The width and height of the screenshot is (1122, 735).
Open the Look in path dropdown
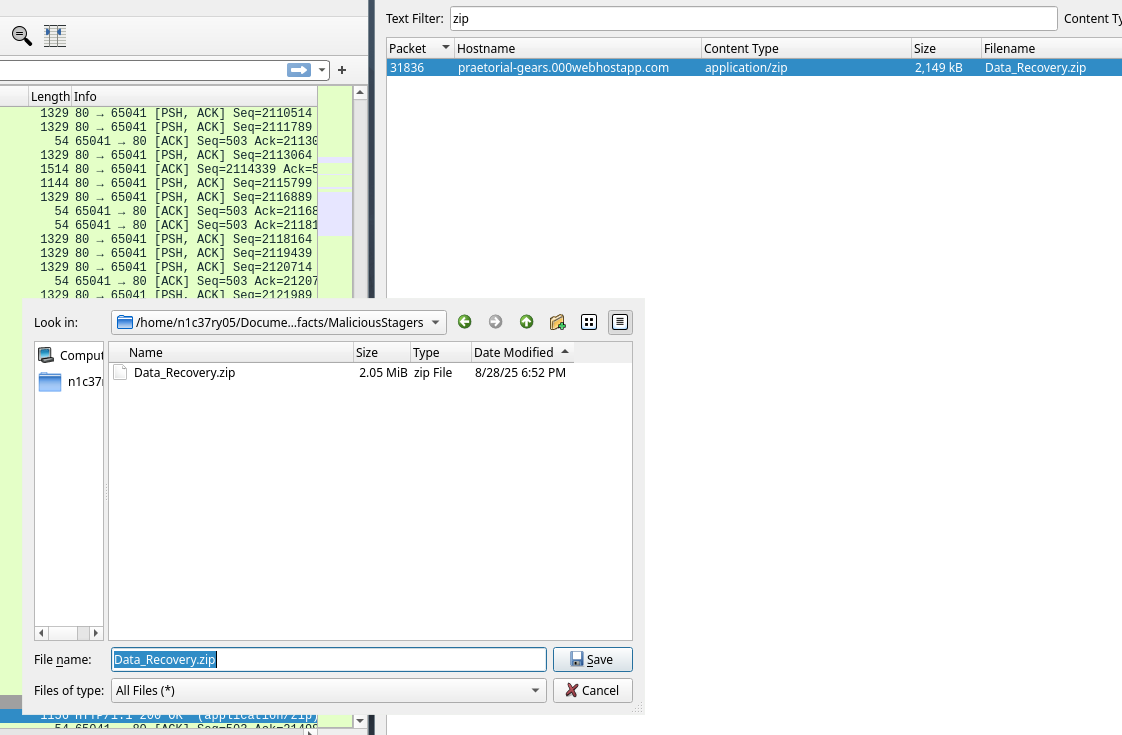point(435,322)
